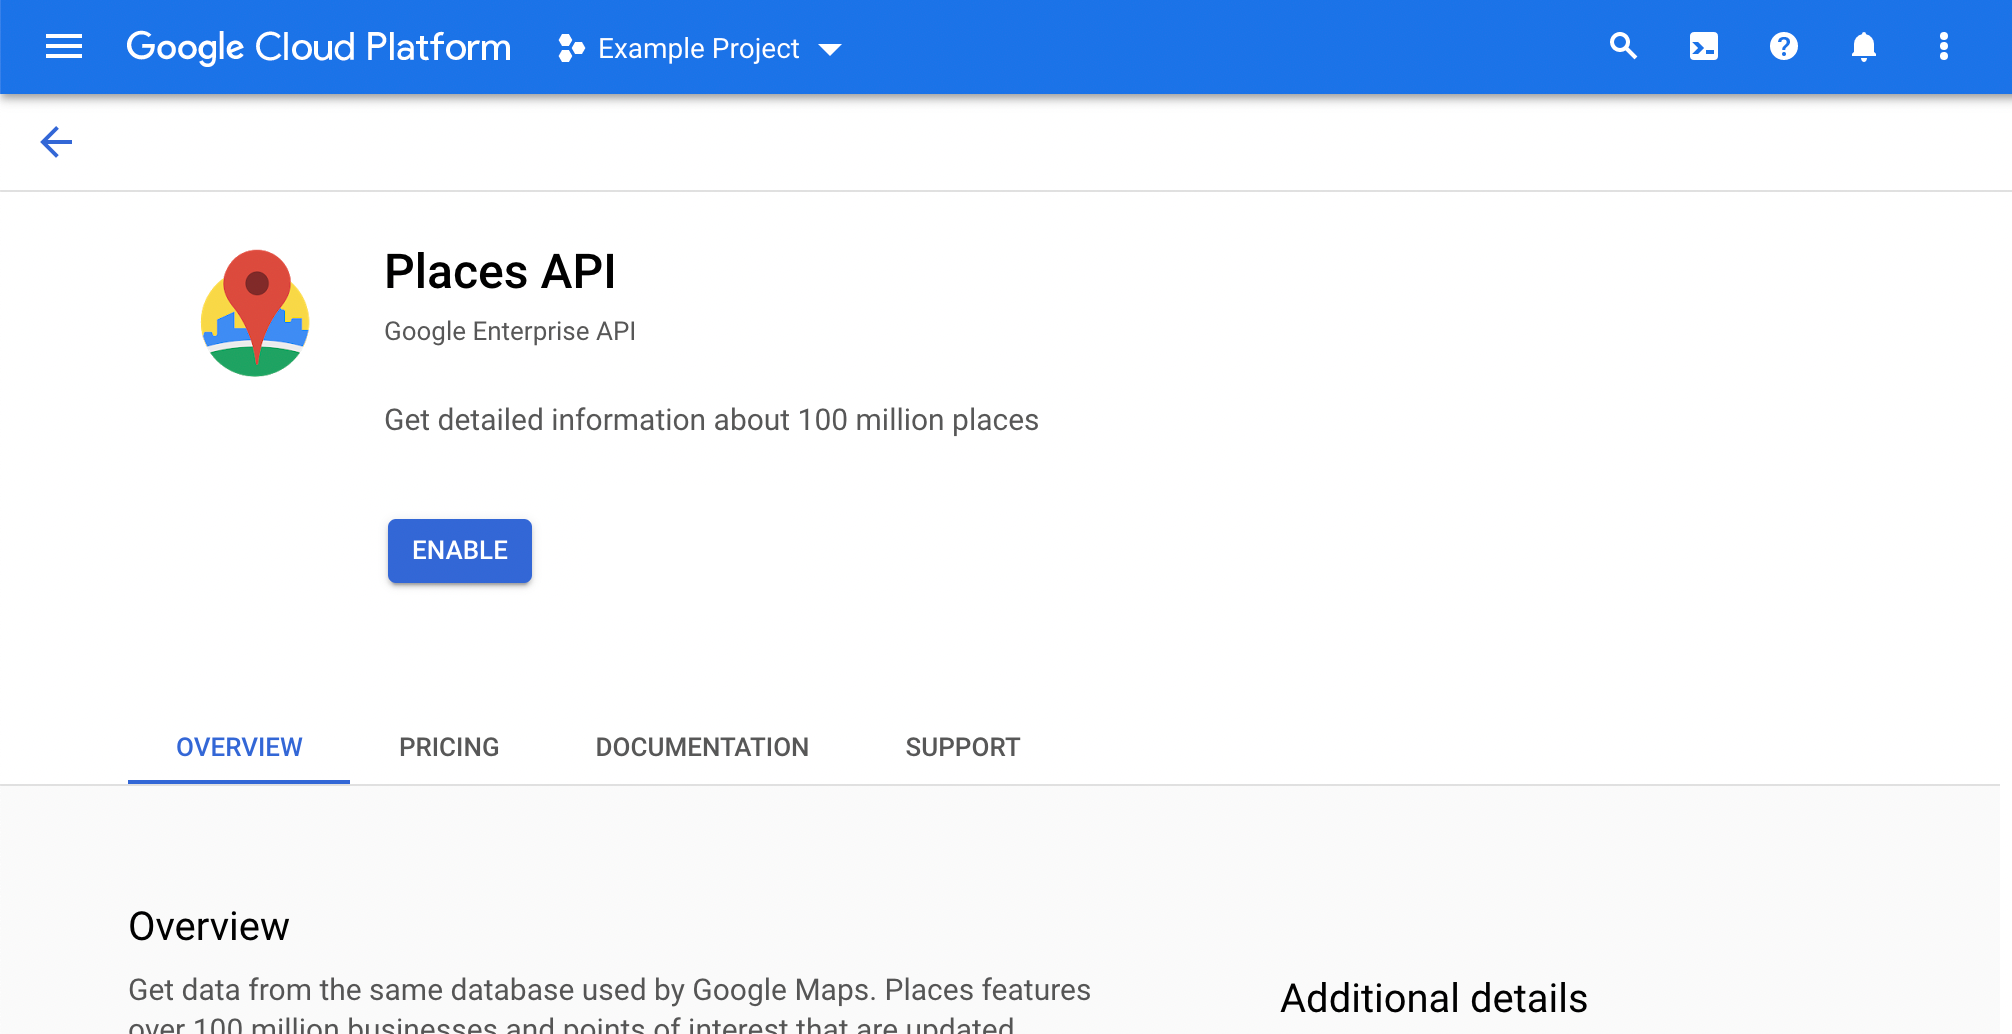Image resolution: width=2012 pixels, height=1034 pixels.
Task: Activate the Cloud Shell terminal icon
Action: (x=1703, y=47)
